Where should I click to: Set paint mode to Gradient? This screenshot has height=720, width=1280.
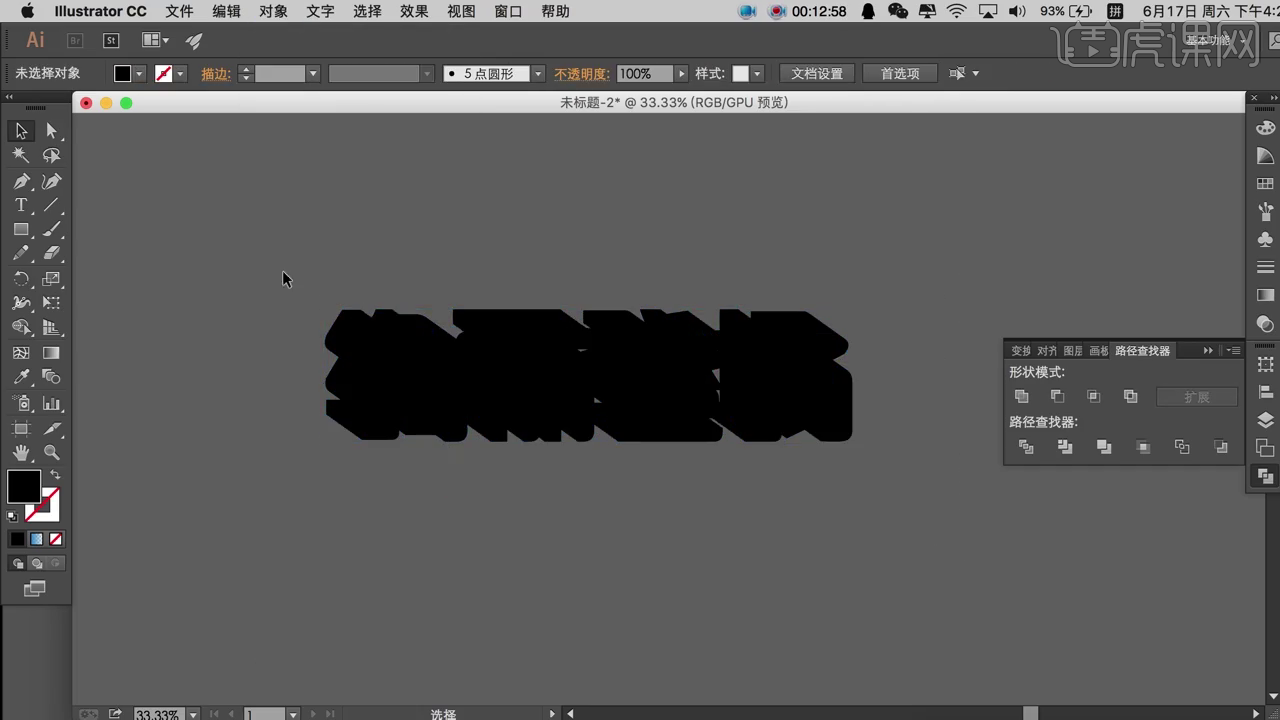(x=36, y=539)
